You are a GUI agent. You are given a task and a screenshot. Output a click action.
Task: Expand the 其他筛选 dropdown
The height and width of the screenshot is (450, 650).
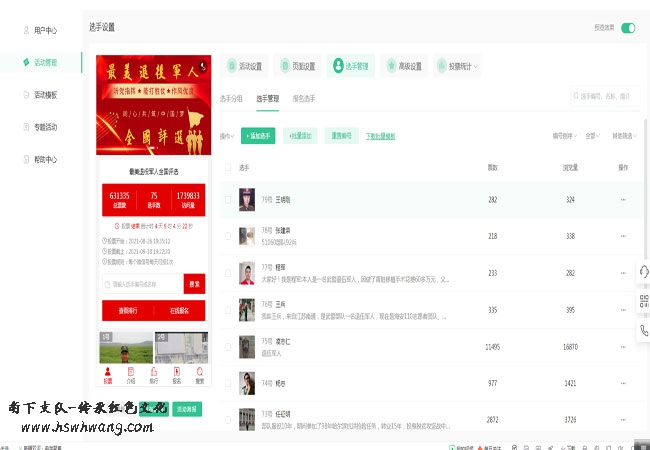tap(624, 136)
